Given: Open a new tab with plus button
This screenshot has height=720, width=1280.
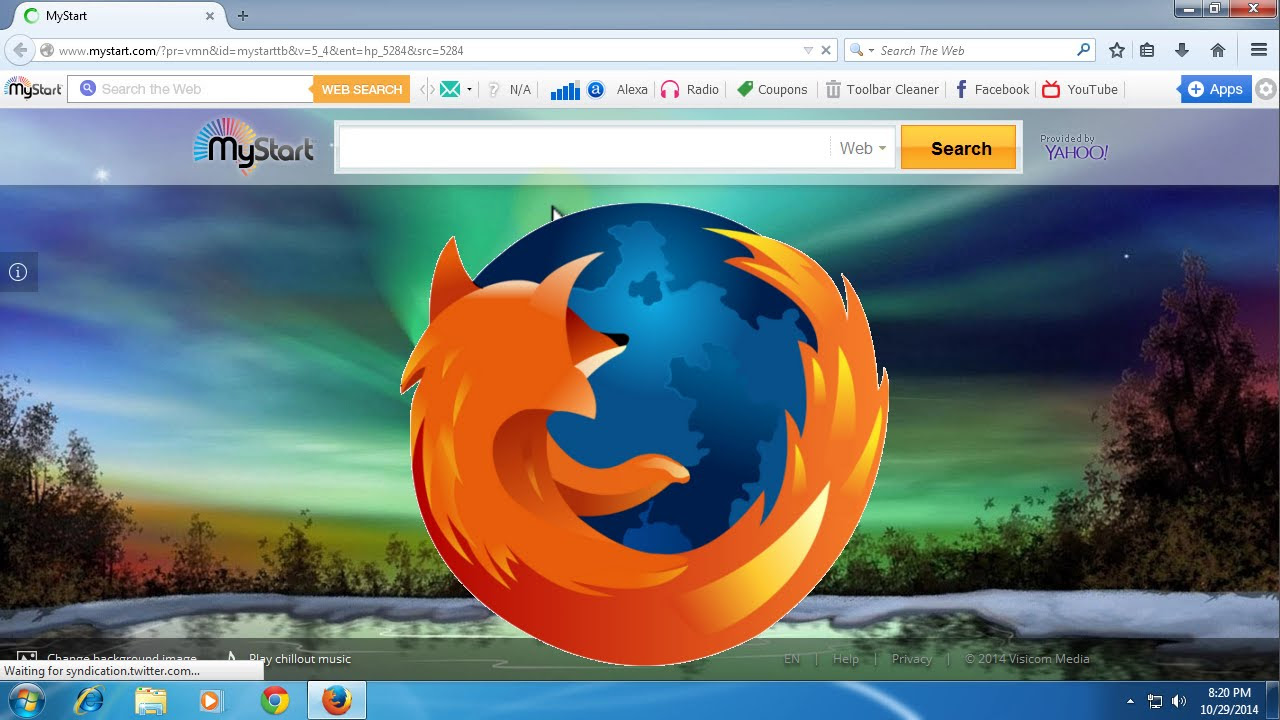Looking at the screenshot, I should point(242,16).
